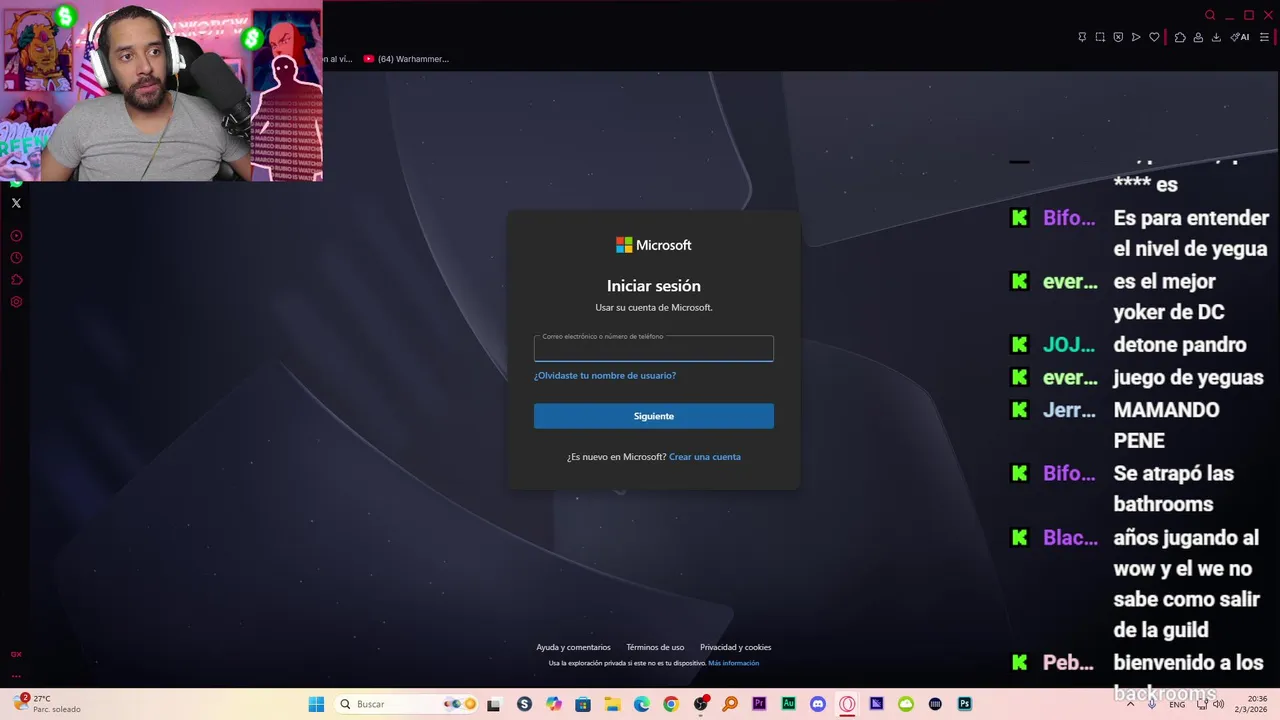Click chat message 'Se atrapó las bathrooms'
Viewport: 1280px width, 720px height.
coord(1174,488)
